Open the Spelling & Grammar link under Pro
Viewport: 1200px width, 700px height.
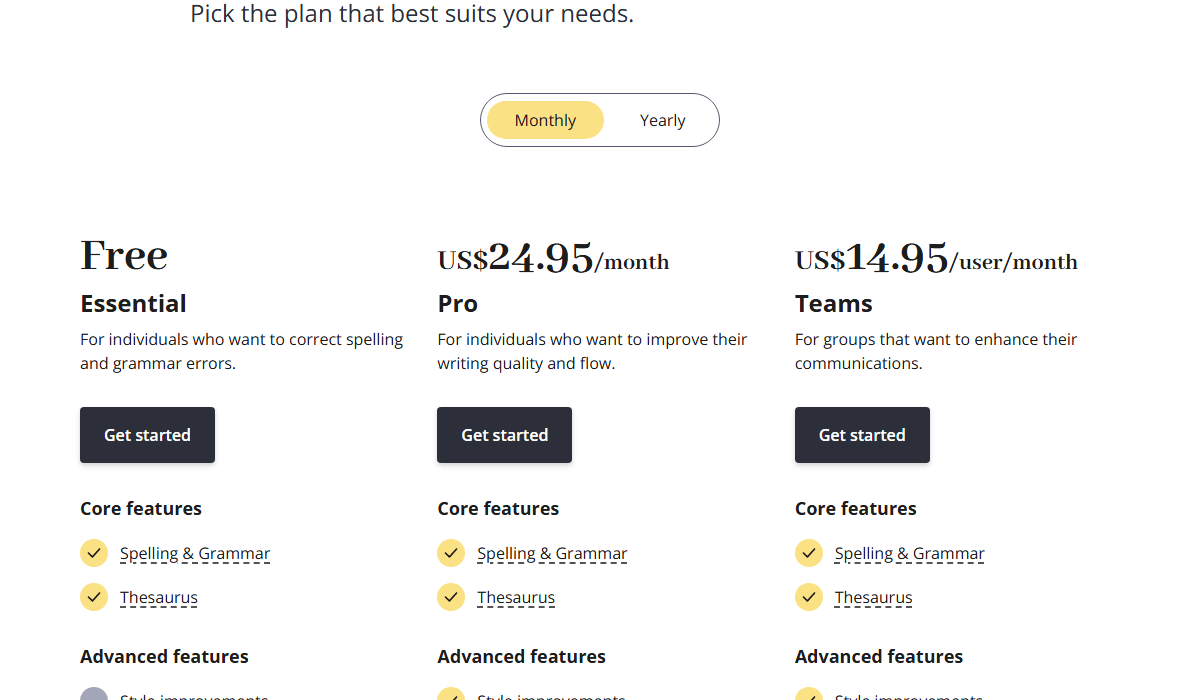(x=552, y=553)
